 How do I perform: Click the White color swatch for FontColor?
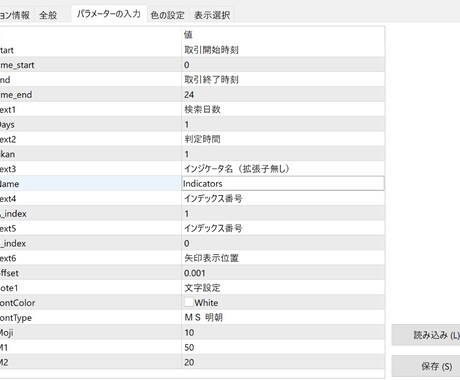click(189, 302)
